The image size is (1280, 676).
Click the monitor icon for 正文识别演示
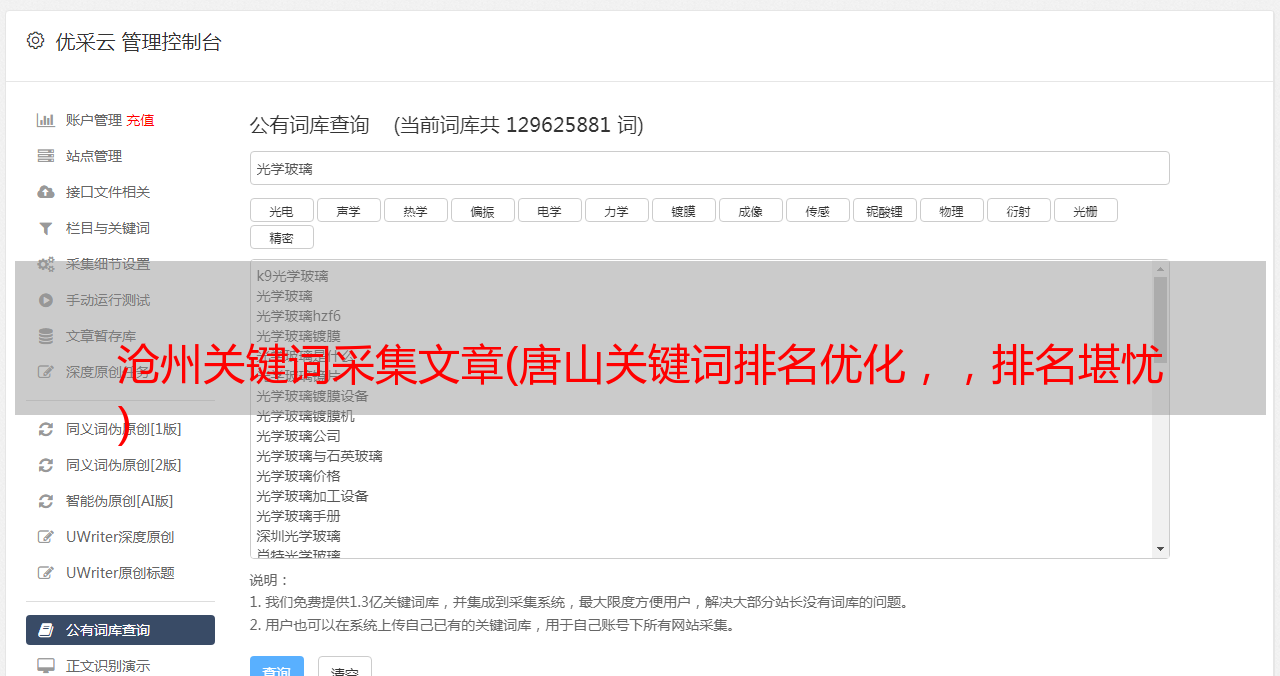click(x=45, y=666)
